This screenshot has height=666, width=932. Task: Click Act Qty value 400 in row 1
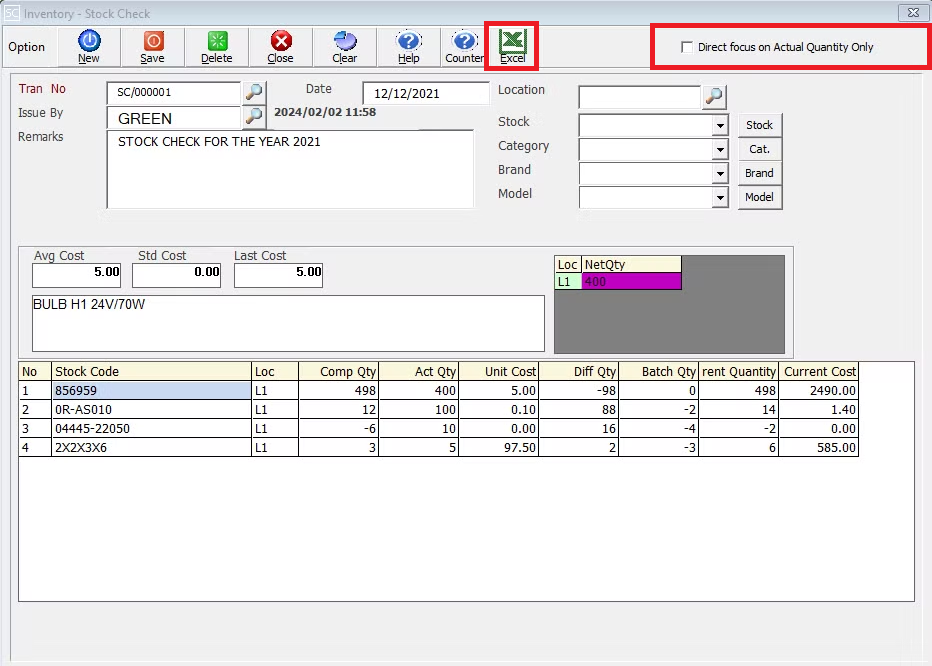tap(418, 391)
